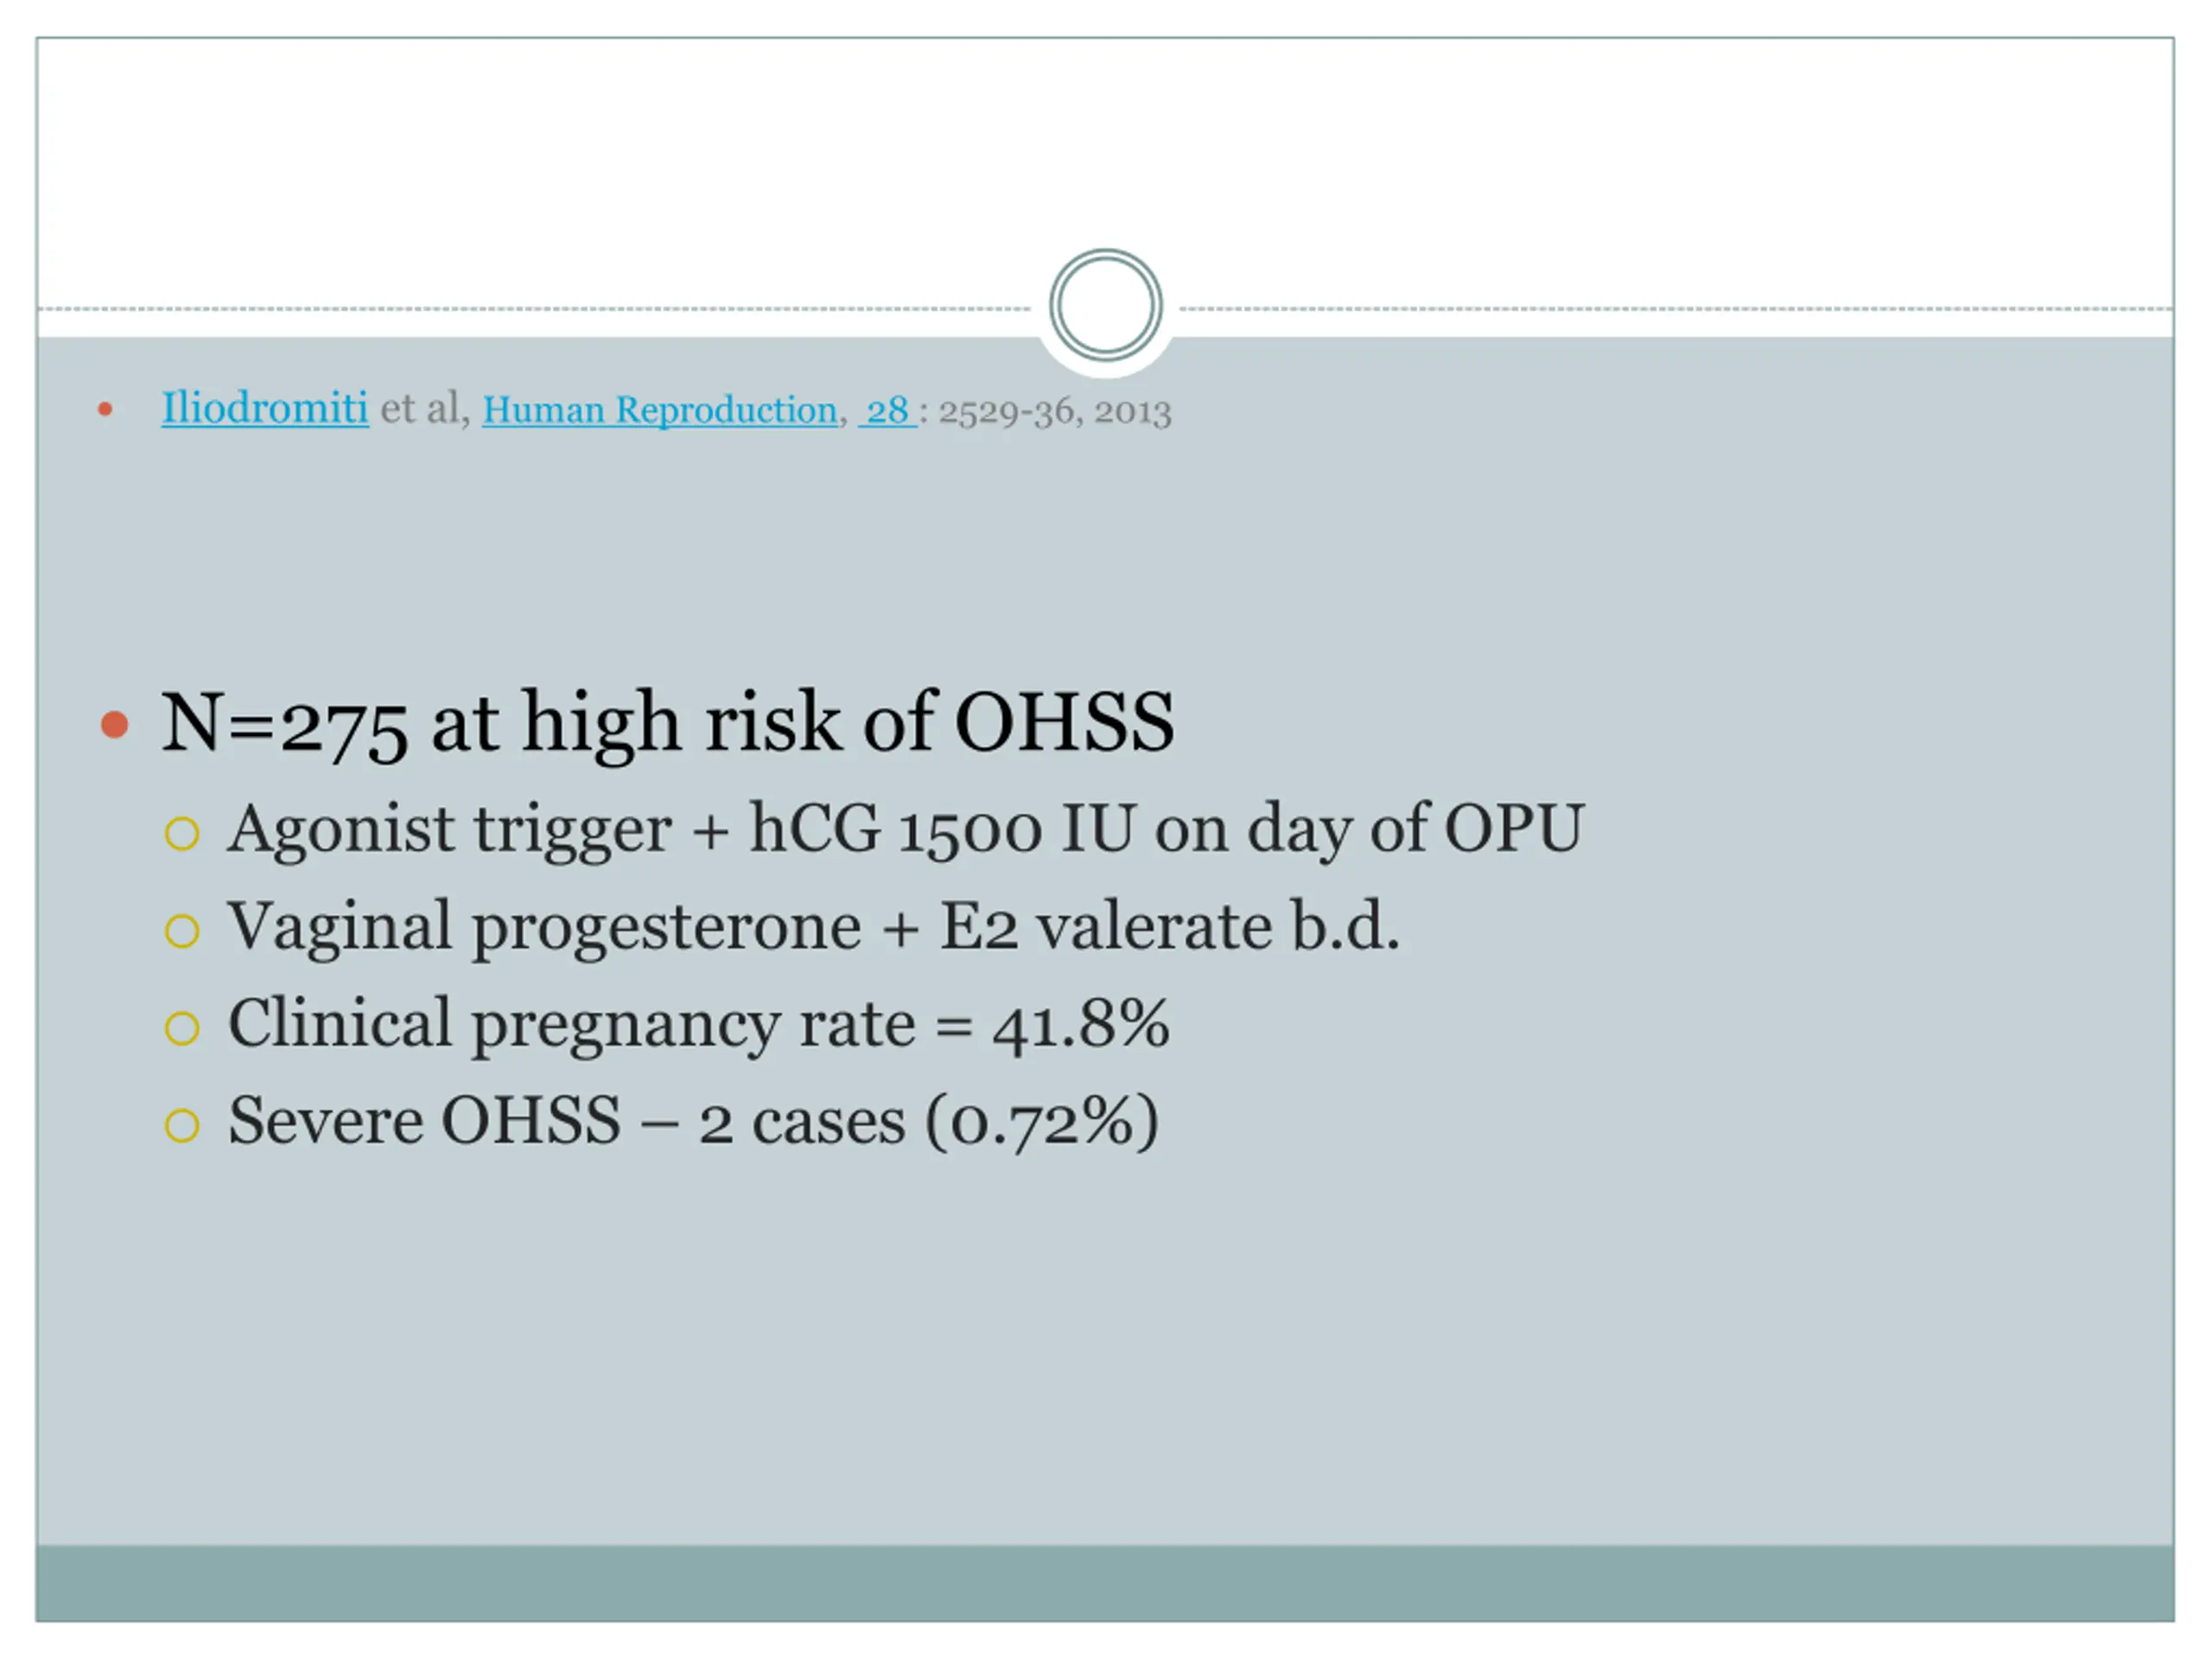This screenshot has width=2212, height=1659.
Task: Click the Vaginal progesterone + E2 valerate line
Action: tap(813, 928)
